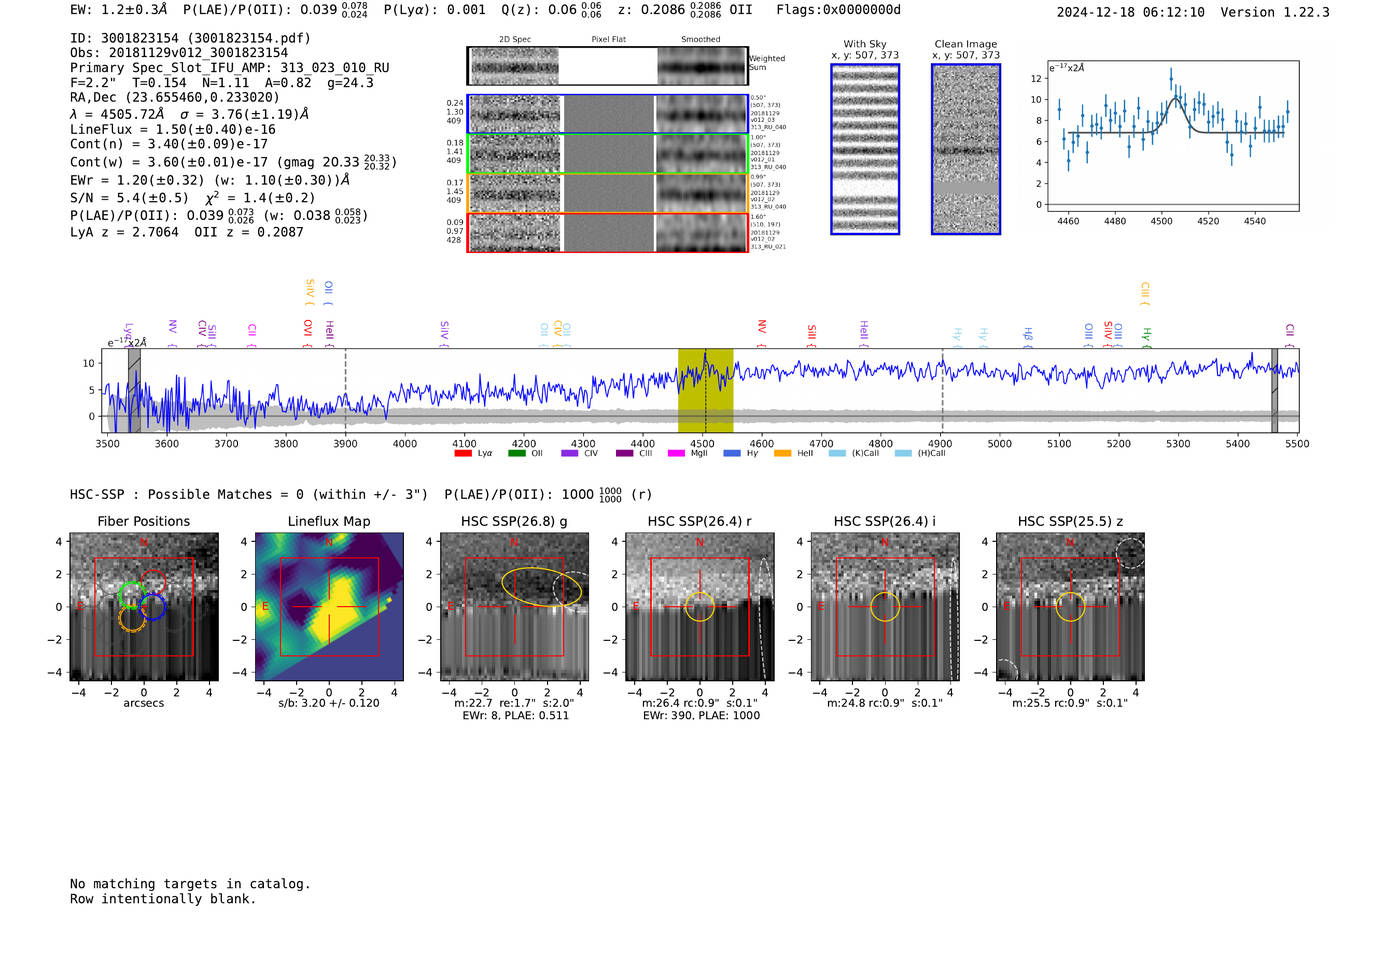Click the yellow ellipse in g-band image
This screenshot has width=1400, height=953.
coord(542,587)
